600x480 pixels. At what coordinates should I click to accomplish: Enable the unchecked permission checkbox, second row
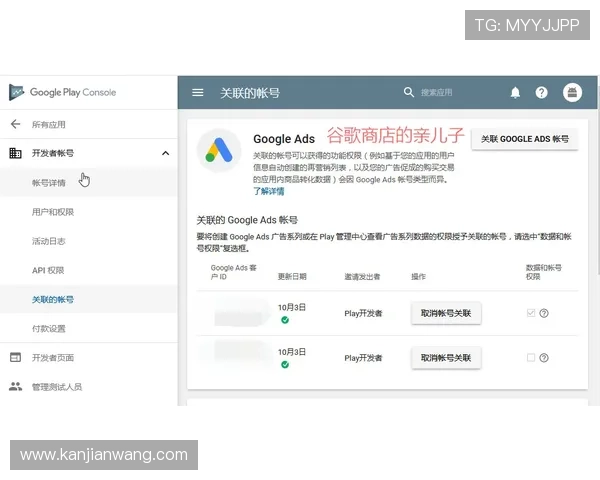click(530, 358)
